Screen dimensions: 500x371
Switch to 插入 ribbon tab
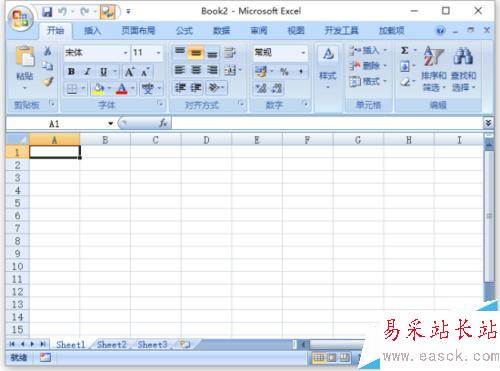point(92,31)
